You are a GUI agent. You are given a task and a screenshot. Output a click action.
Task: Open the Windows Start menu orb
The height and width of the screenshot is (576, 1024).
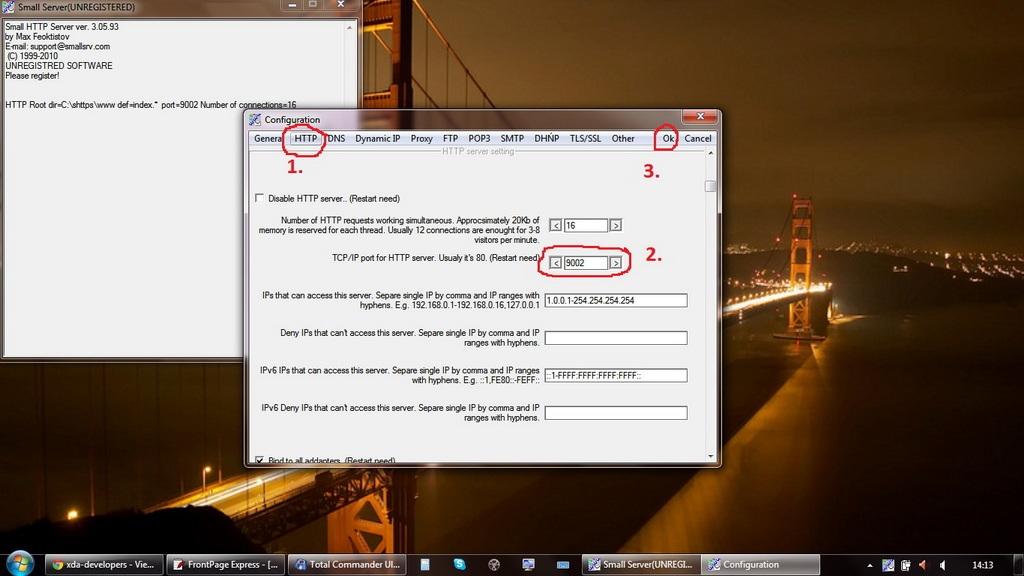(19, 564)
